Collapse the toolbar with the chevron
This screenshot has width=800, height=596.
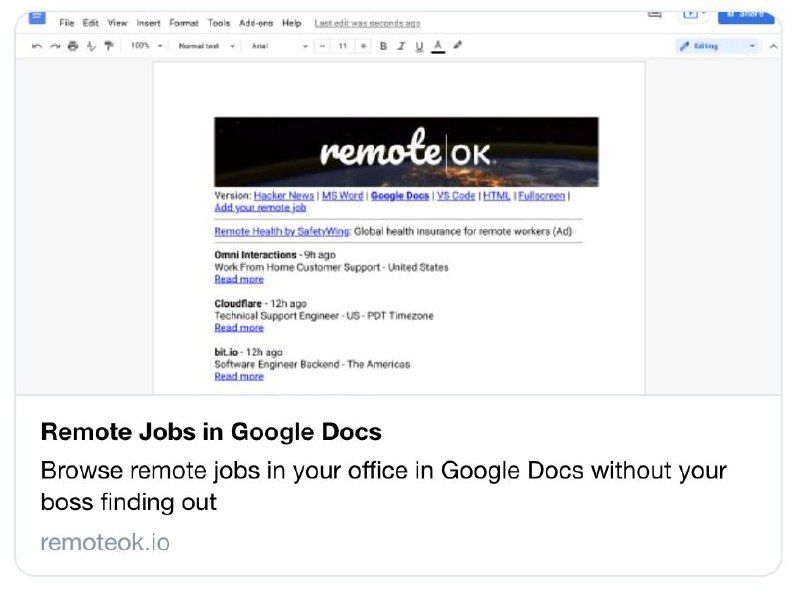(x=773, y=46)
